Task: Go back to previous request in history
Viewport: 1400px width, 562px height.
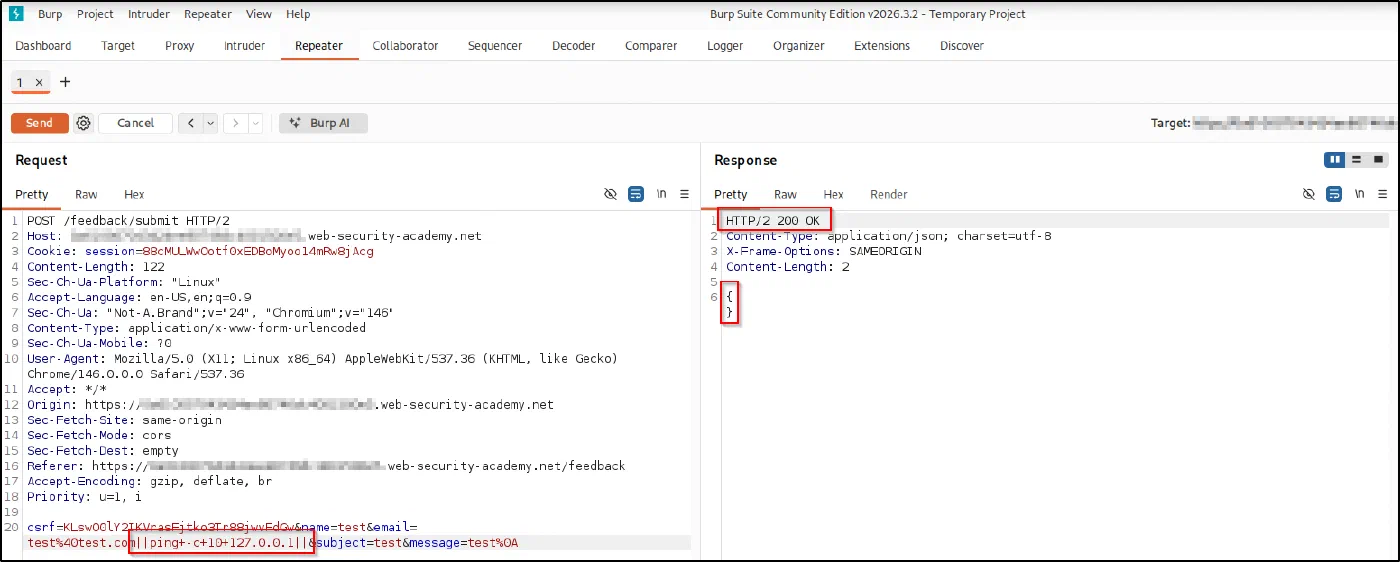Action: pyautogui.click(x=190, y=123)
